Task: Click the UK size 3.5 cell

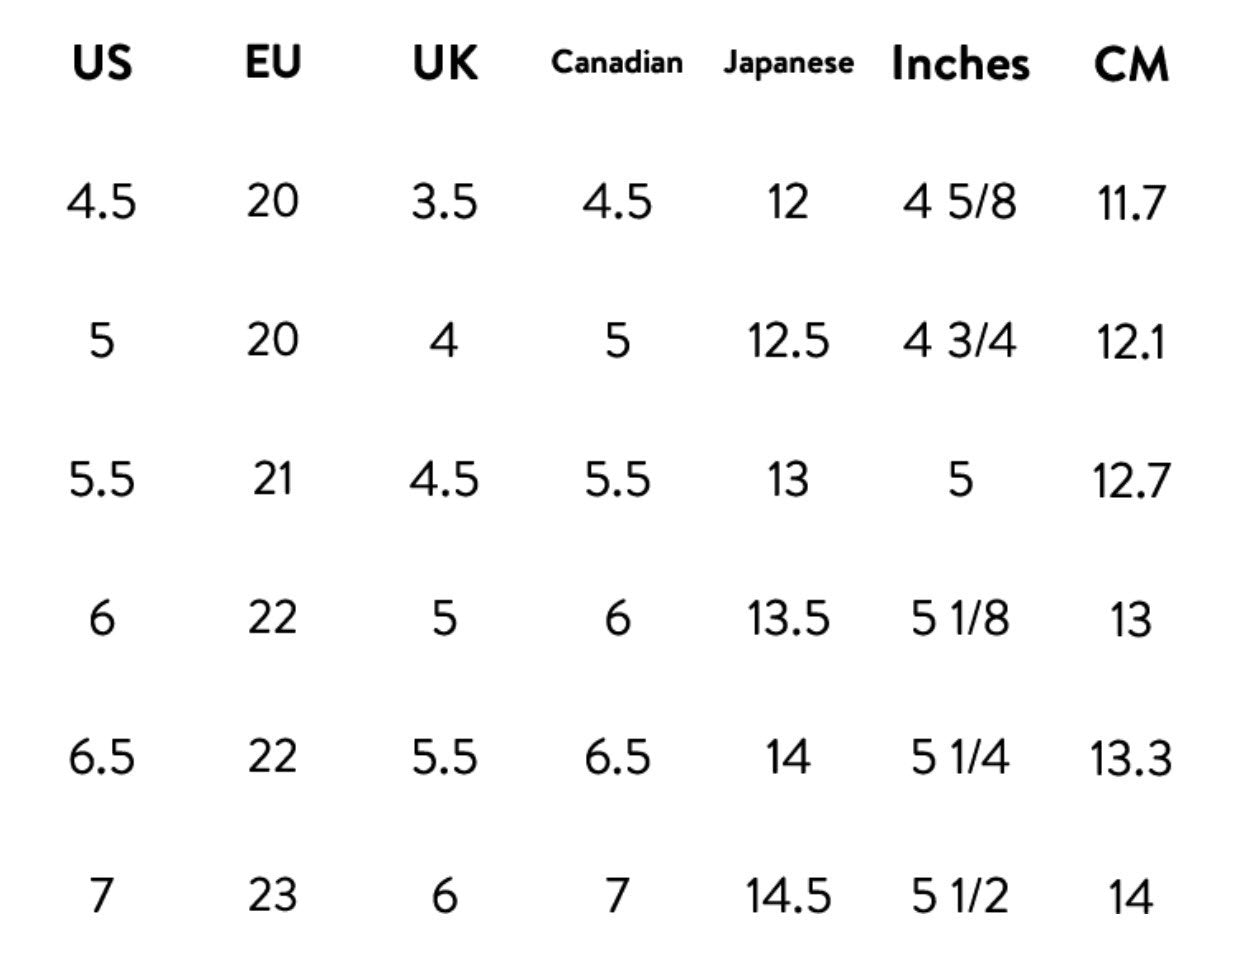Action: (x=445, y=202)
